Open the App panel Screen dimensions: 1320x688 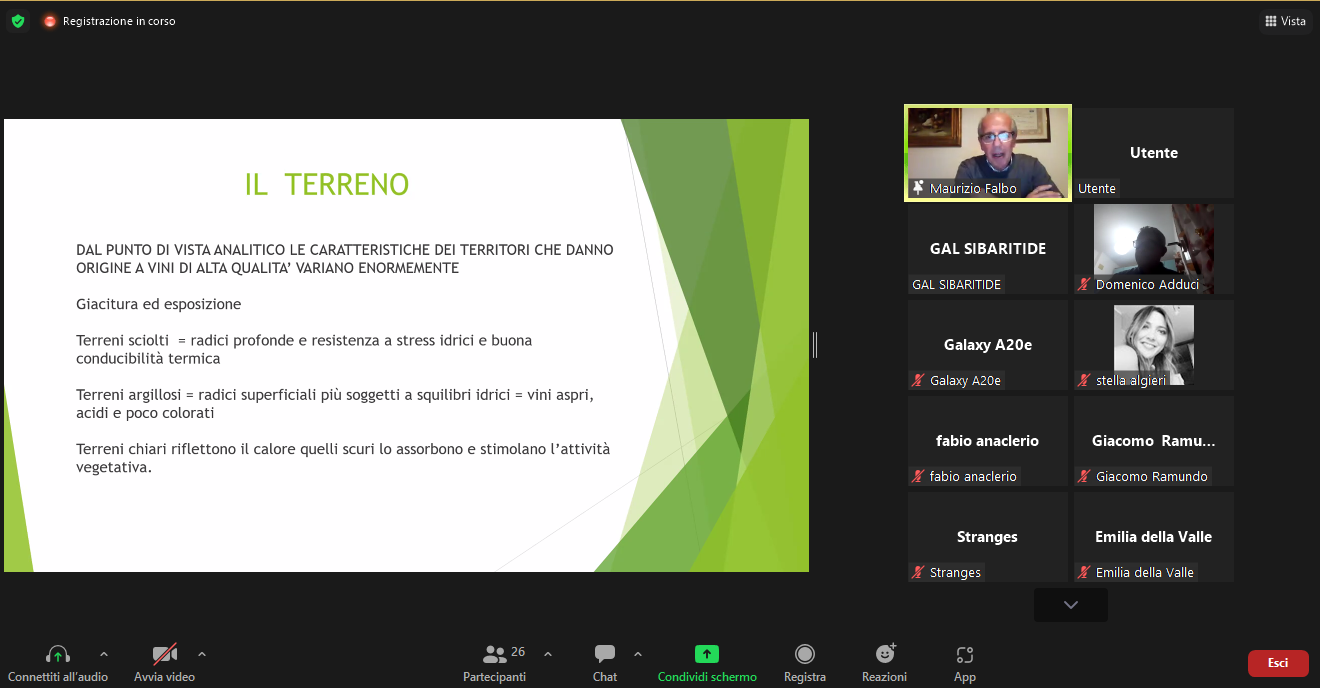[965, 662]
